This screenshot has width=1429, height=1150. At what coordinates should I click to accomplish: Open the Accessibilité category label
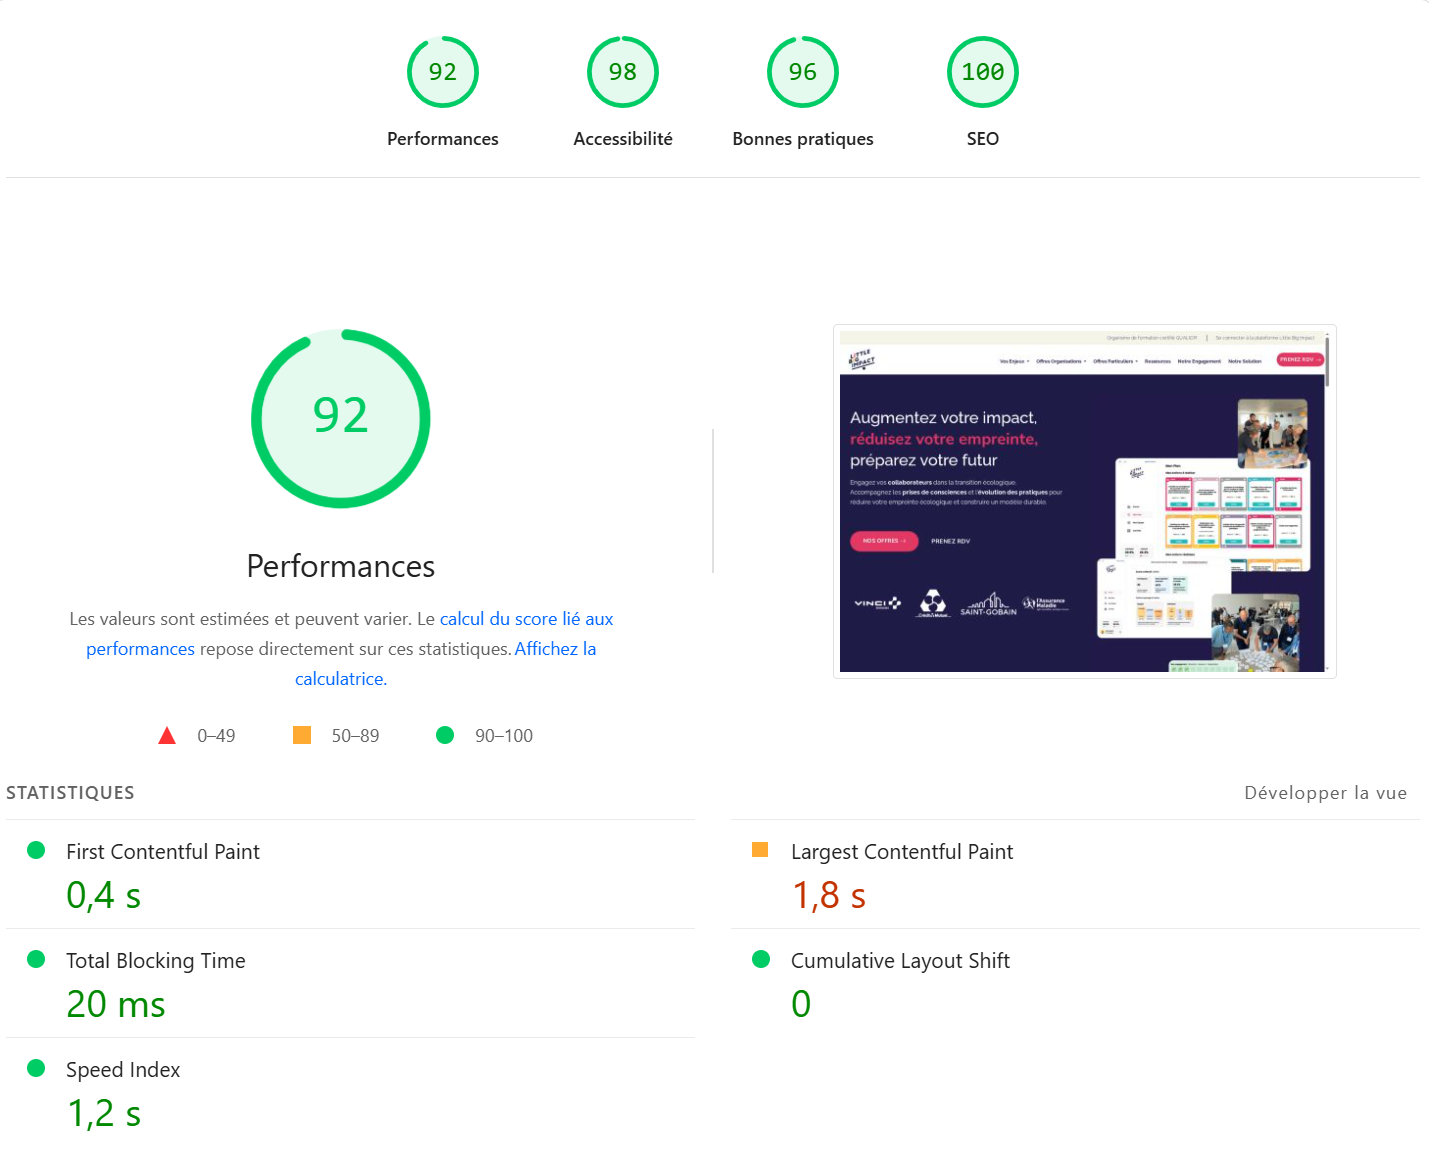tap(623, 139)
